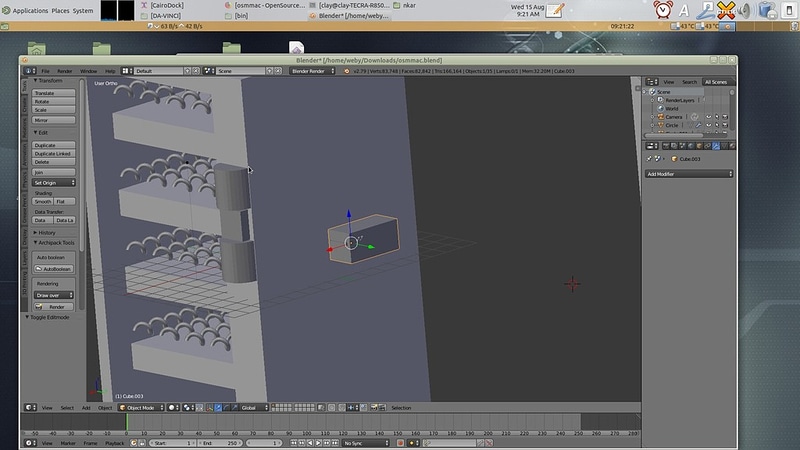Open the Blender Render engine dropdown
Screen dimensions: 800x450
tap(312, 71)
